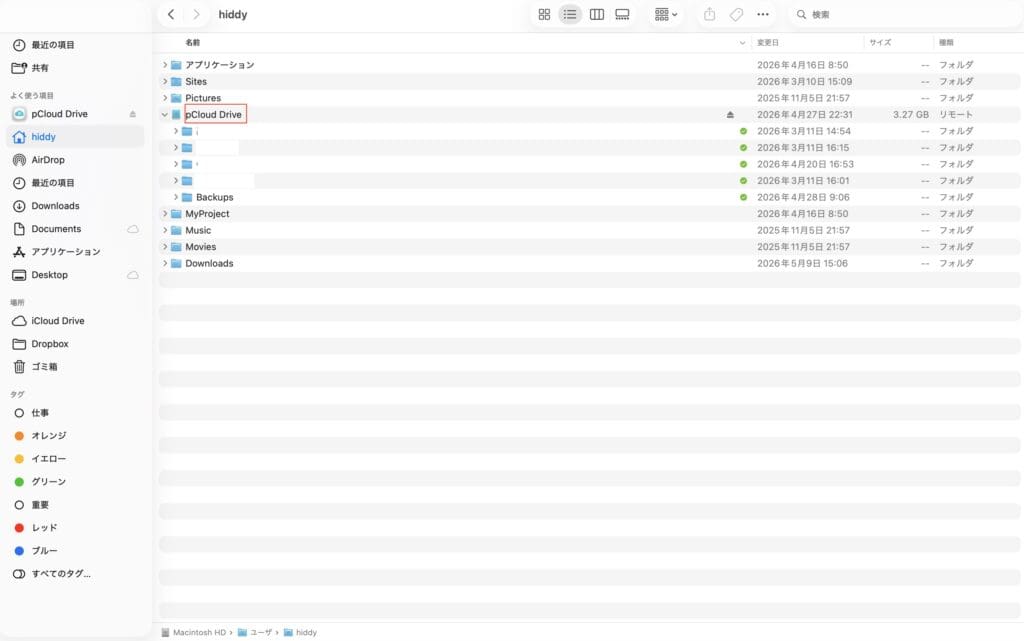Image resolution: width=1024 pixels, height=641 pixels.
Task: Click the 3.27 GB size value
Action: (911, 115)
